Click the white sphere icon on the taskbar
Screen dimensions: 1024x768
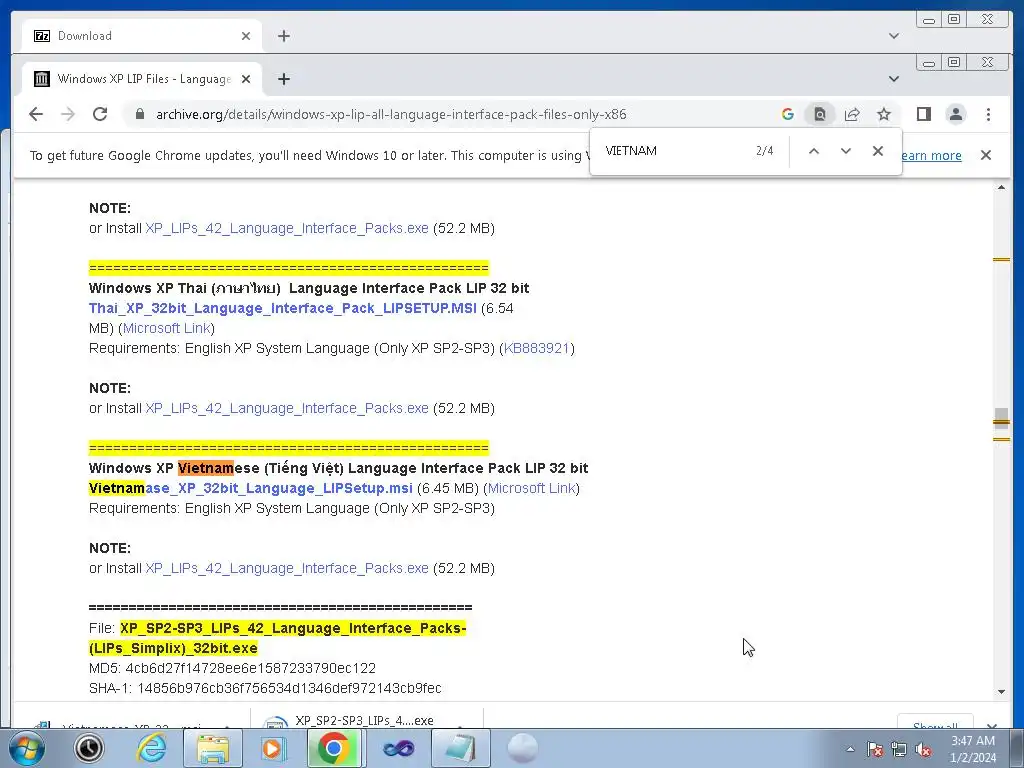point(522,748)
